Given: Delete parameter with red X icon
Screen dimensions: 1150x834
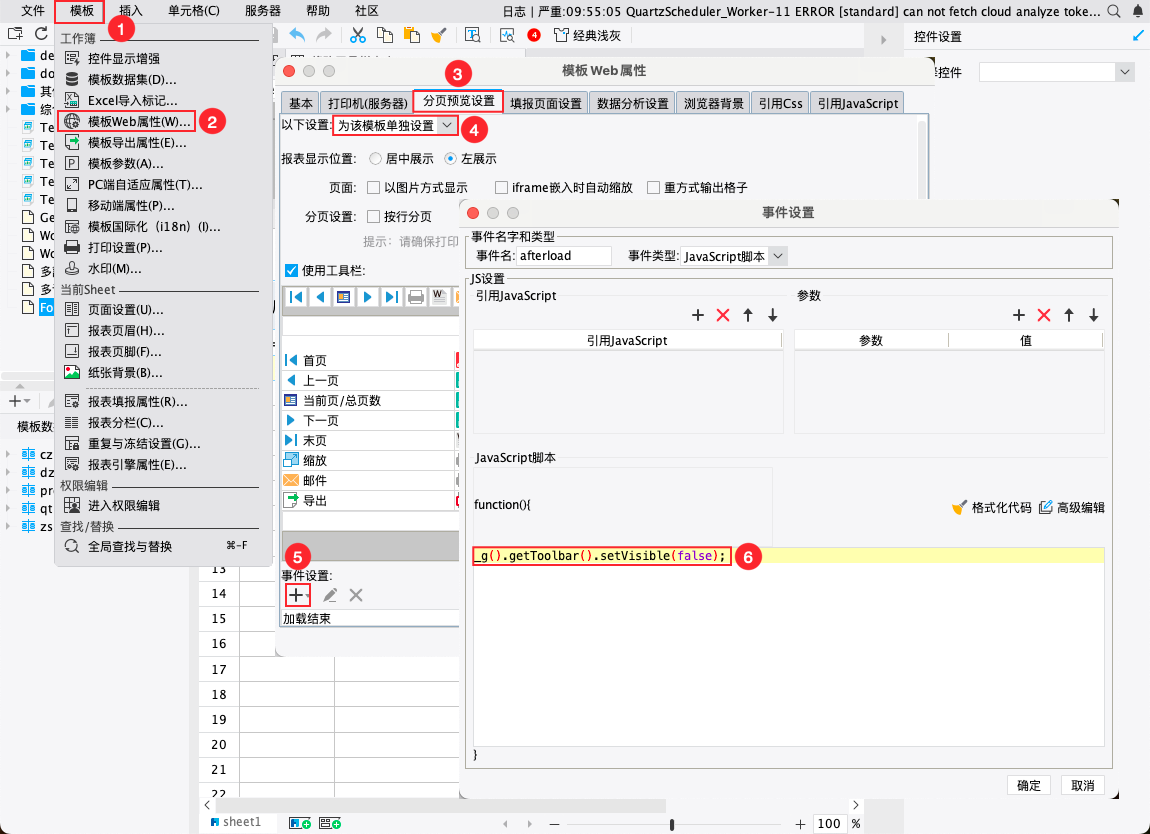Looking at the screenshot, I should [1044, 315].
